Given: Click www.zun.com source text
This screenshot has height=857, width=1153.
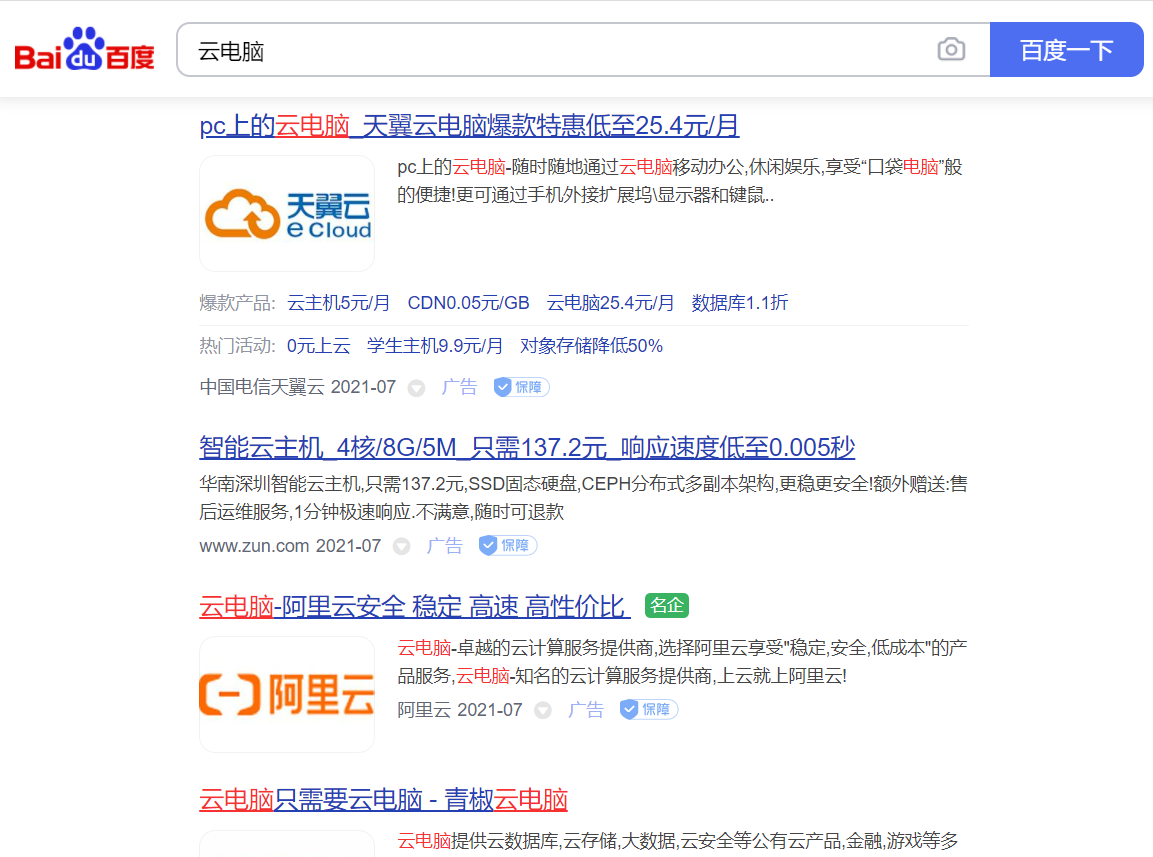Looking at the screenshot, I should coord(254,546).
